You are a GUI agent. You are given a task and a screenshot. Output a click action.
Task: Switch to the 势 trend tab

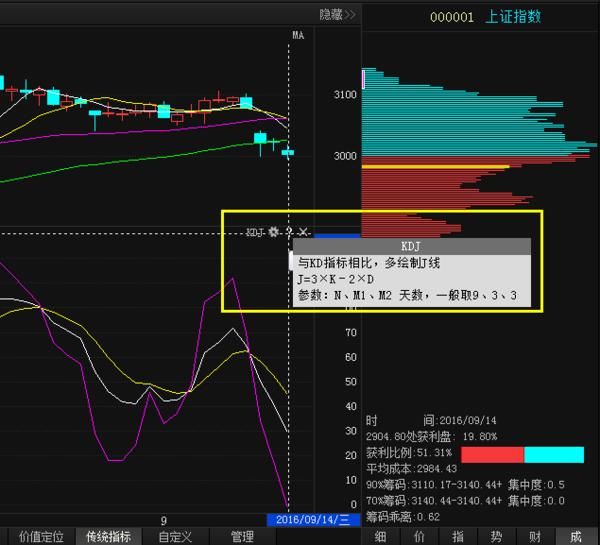point(497,537)
